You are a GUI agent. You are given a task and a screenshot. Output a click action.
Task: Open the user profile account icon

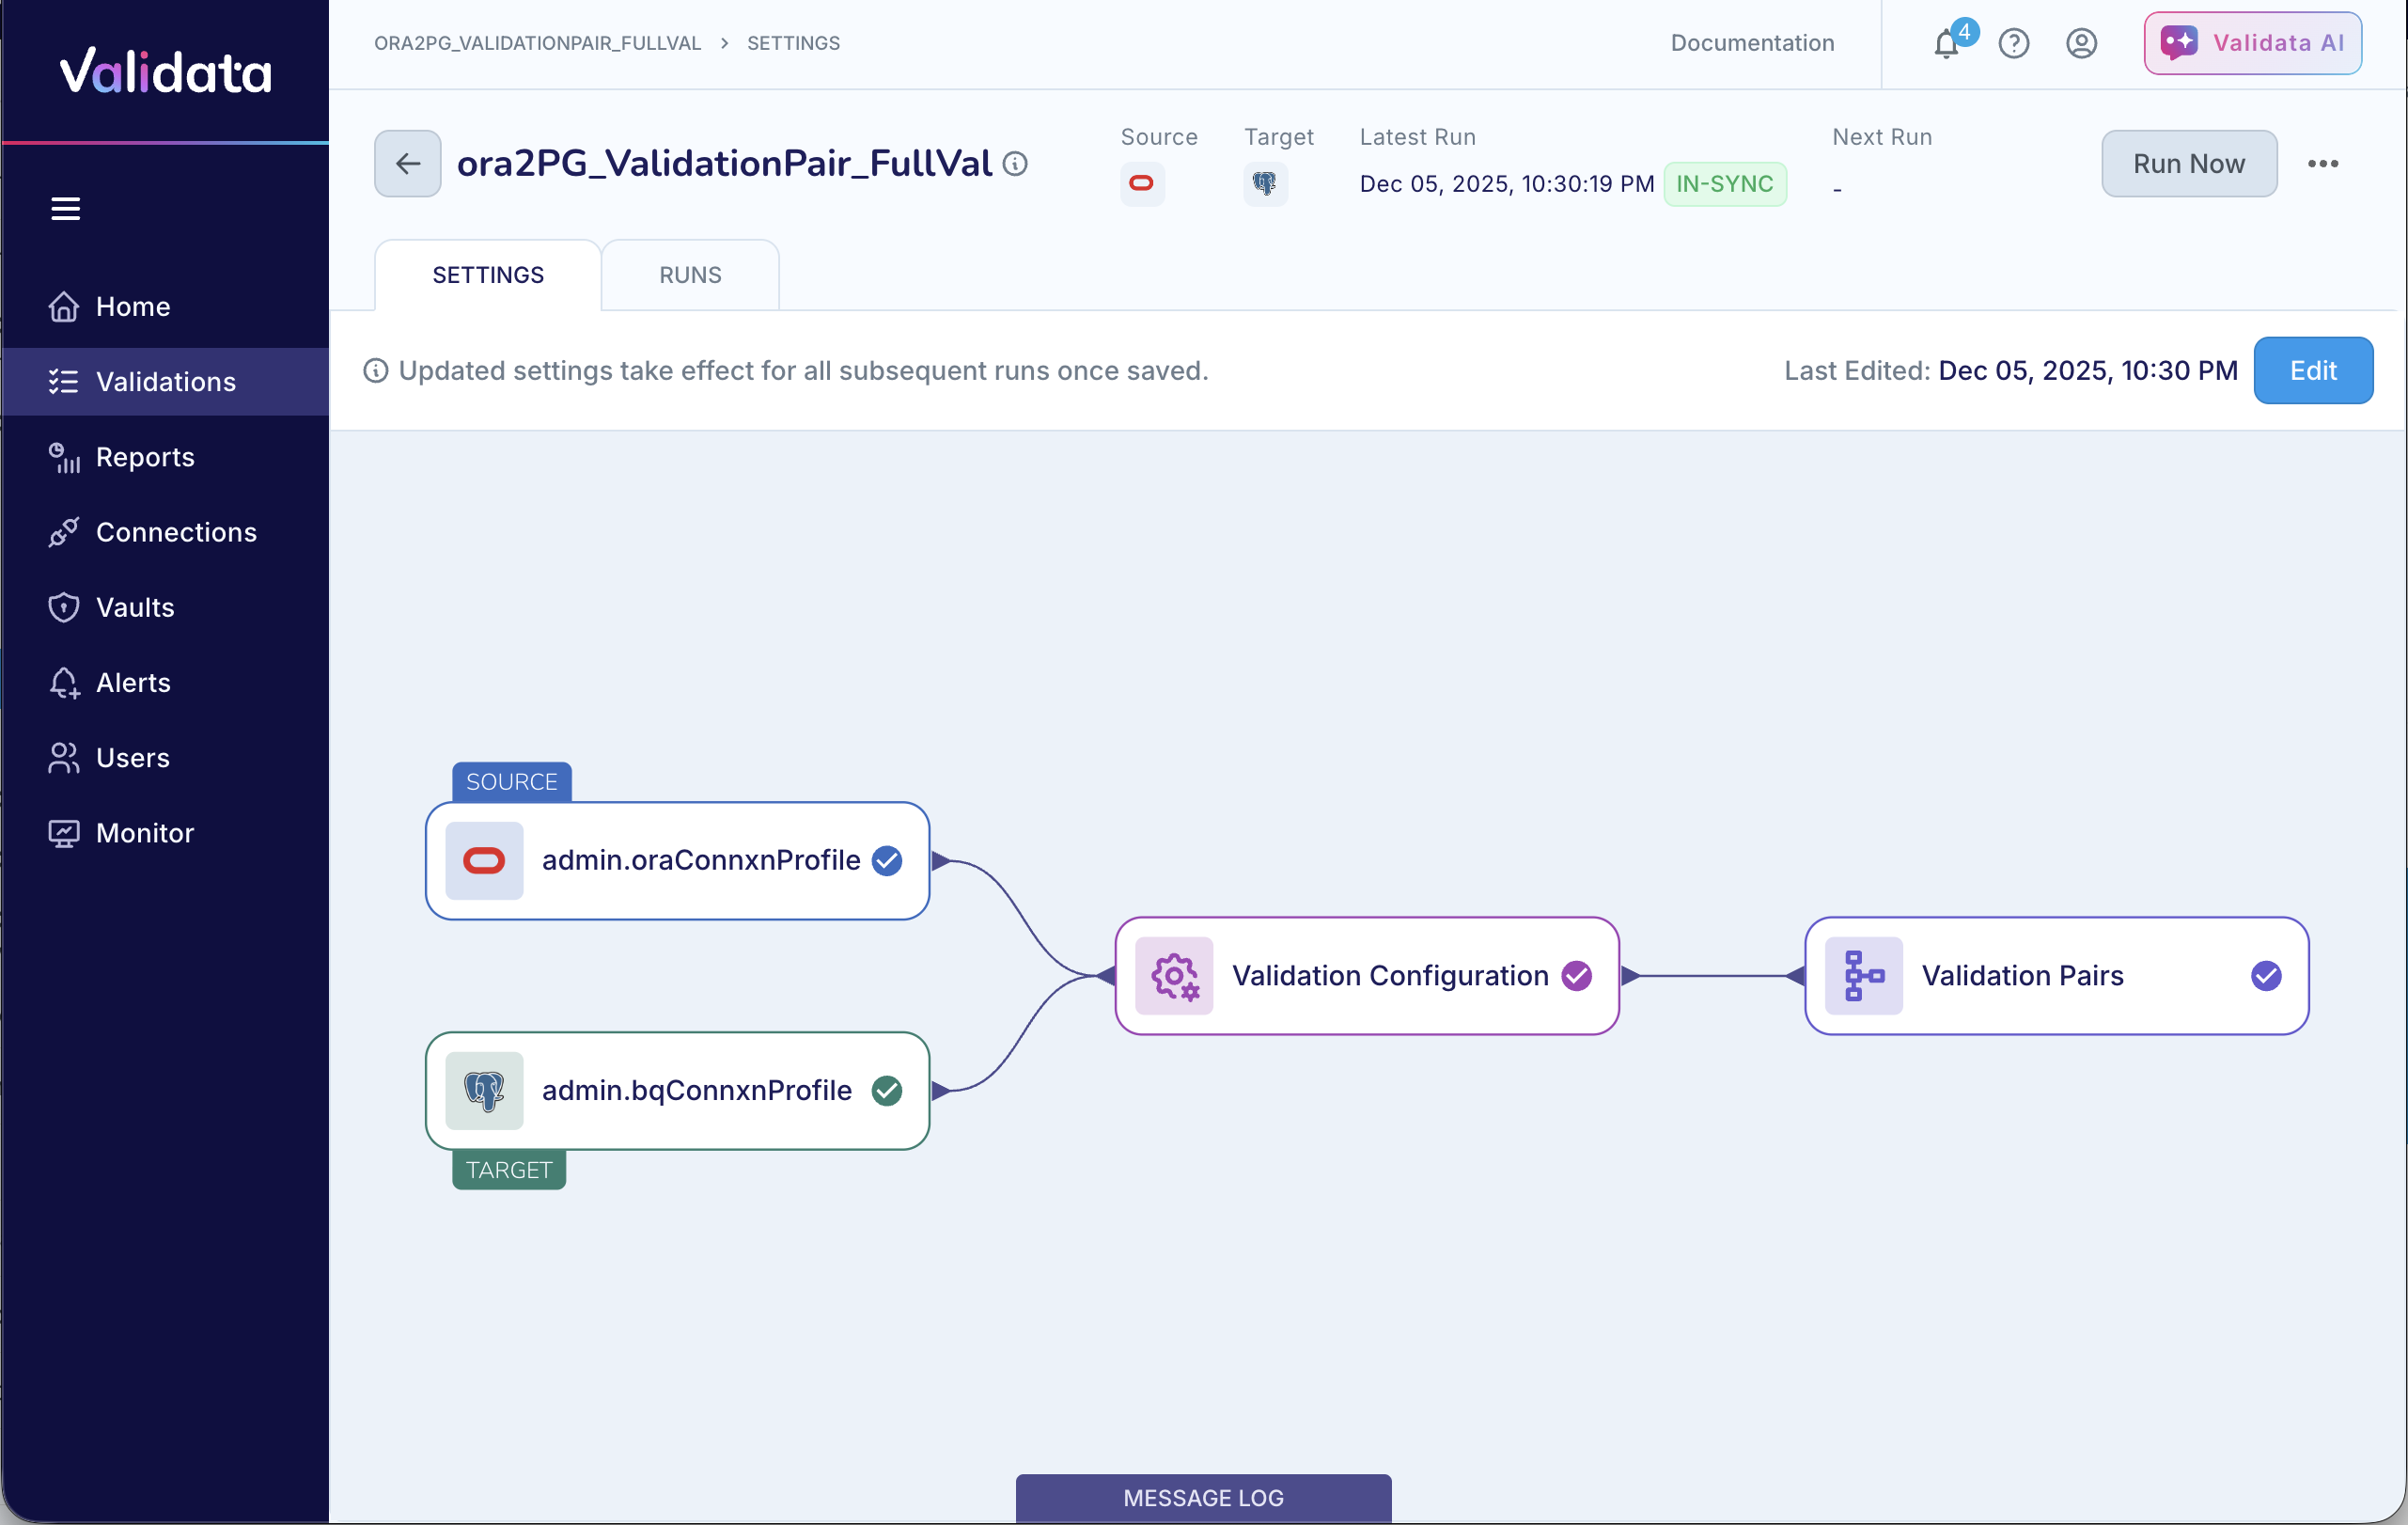point(2081,43)
